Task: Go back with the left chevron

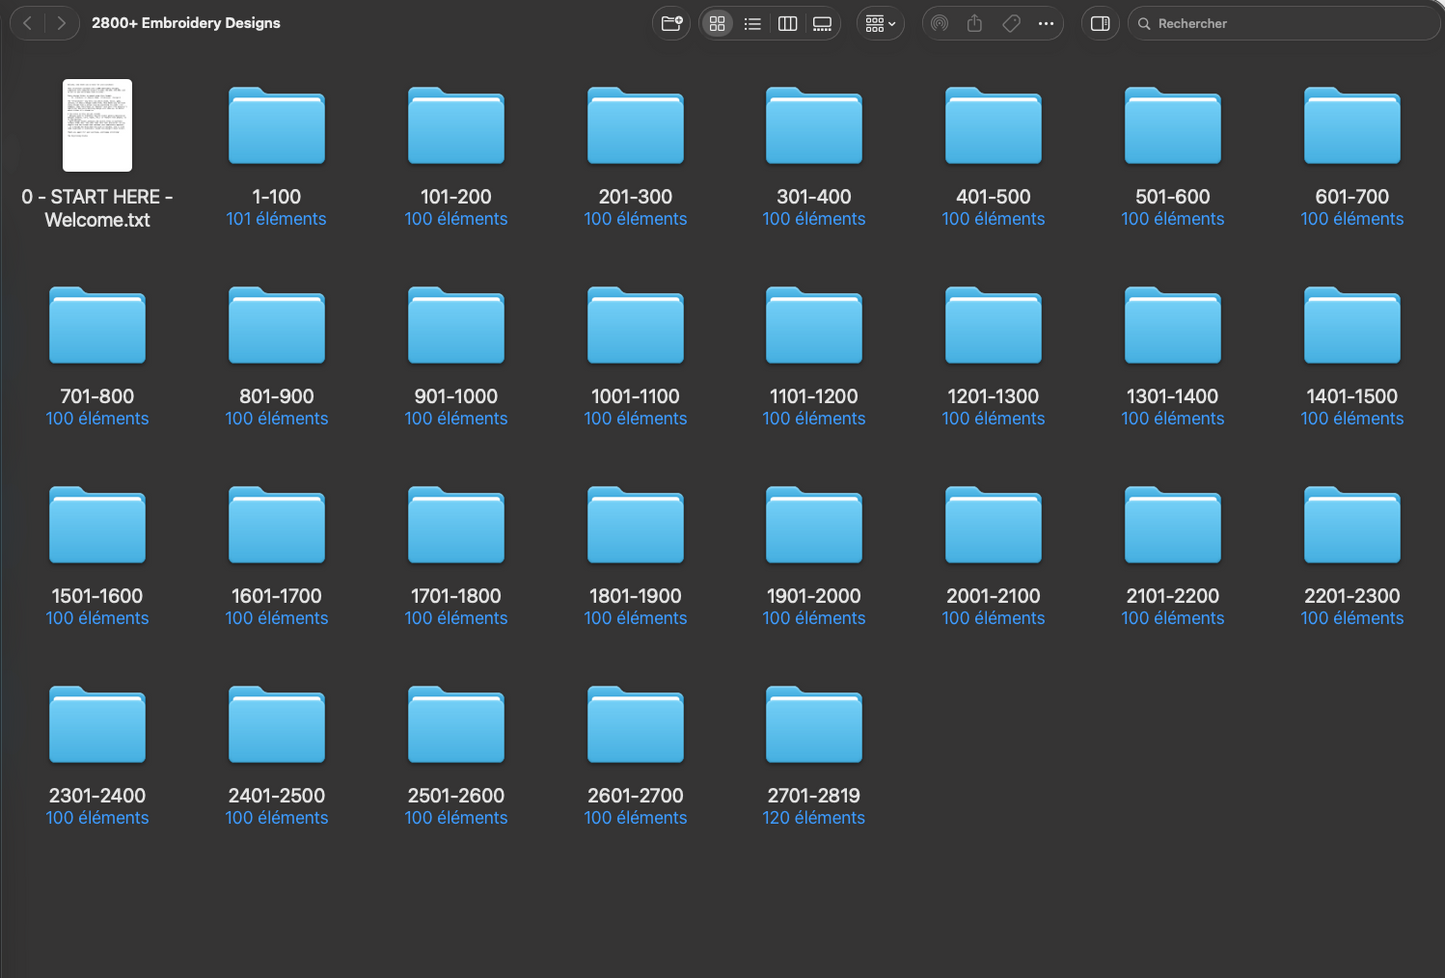Action: coord(28,23)
